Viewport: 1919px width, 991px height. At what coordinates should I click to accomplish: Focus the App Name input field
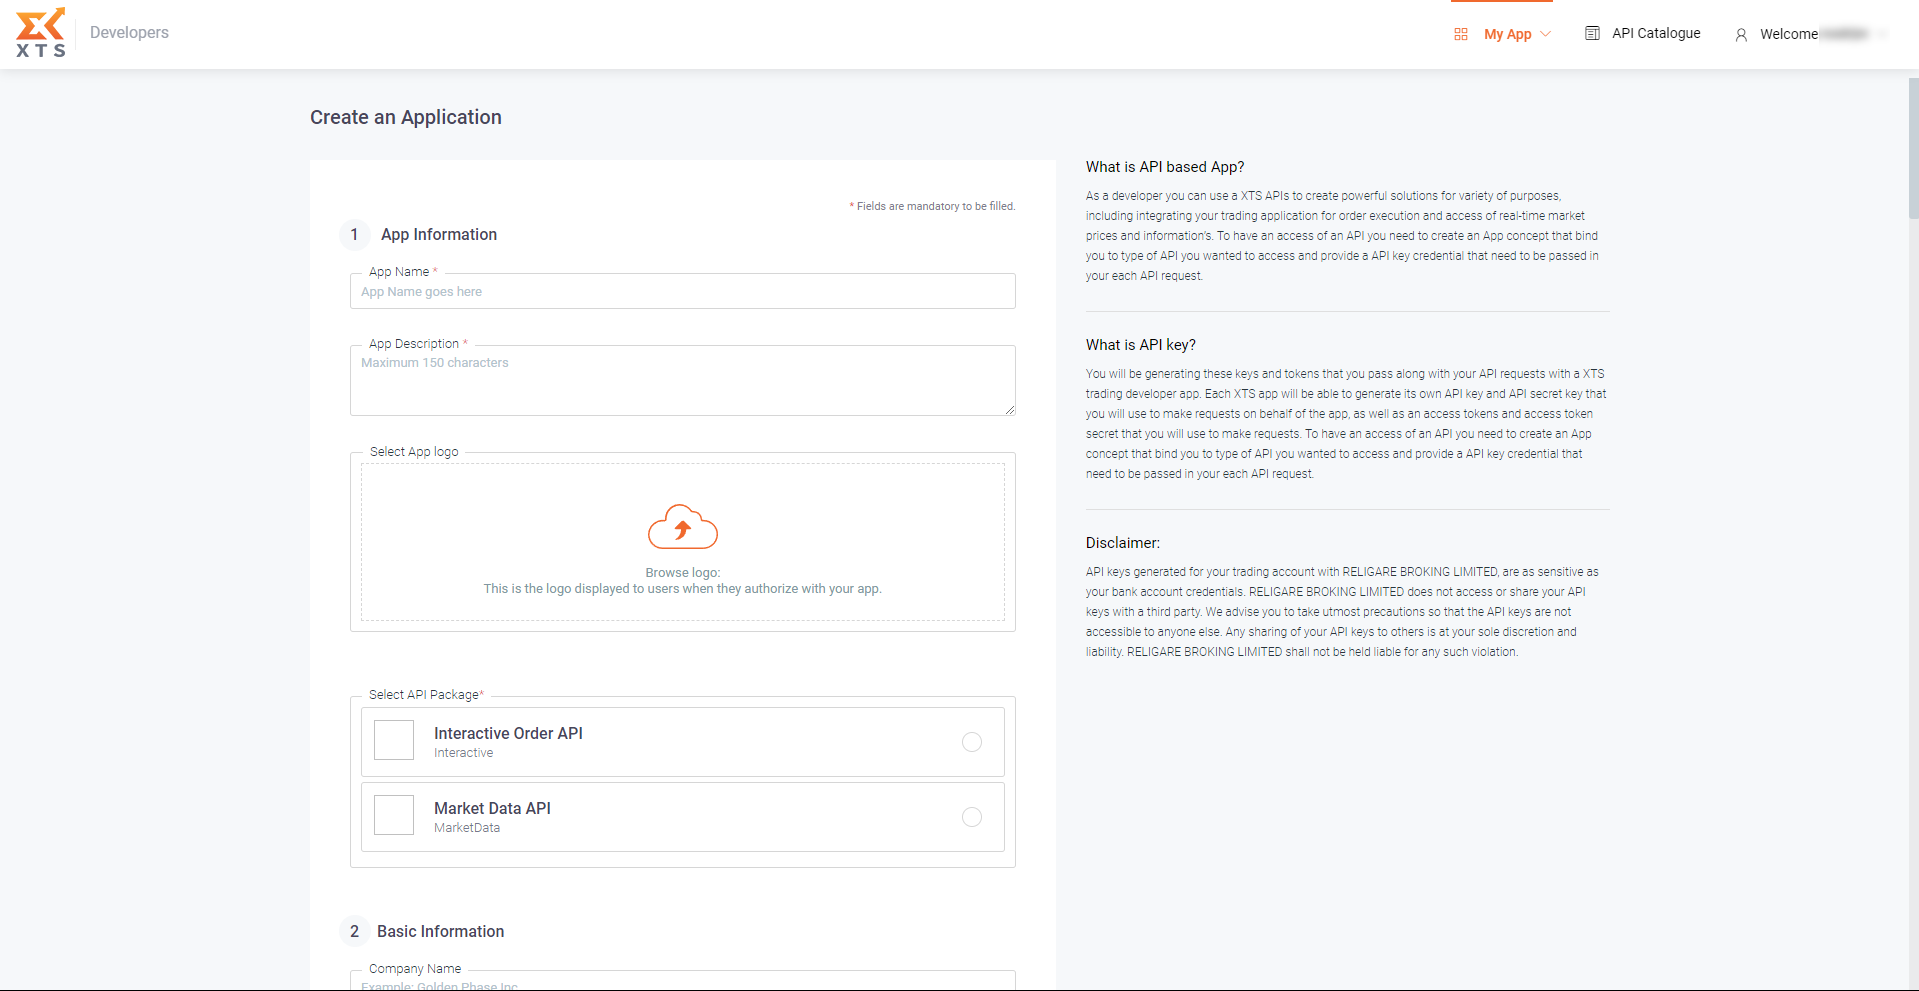pyautogui.click(x=682, y=292)
